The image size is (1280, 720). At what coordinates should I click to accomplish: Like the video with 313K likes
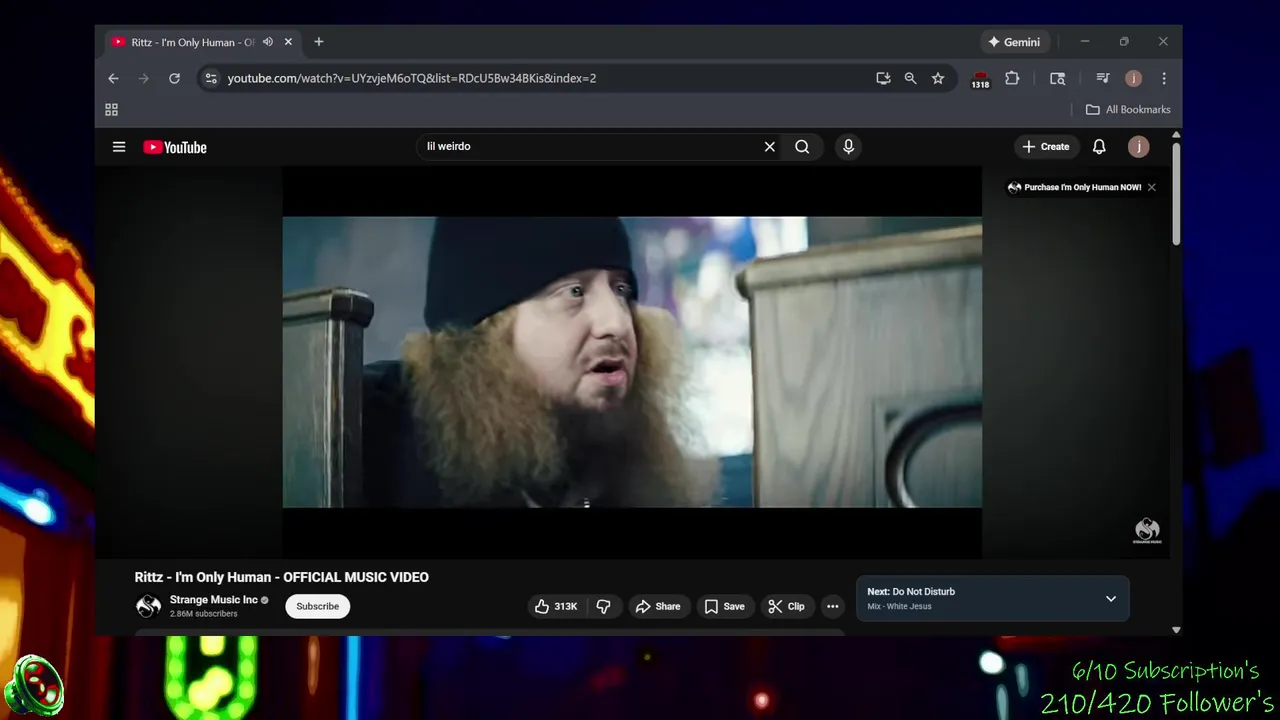click(x=557, y=606)
